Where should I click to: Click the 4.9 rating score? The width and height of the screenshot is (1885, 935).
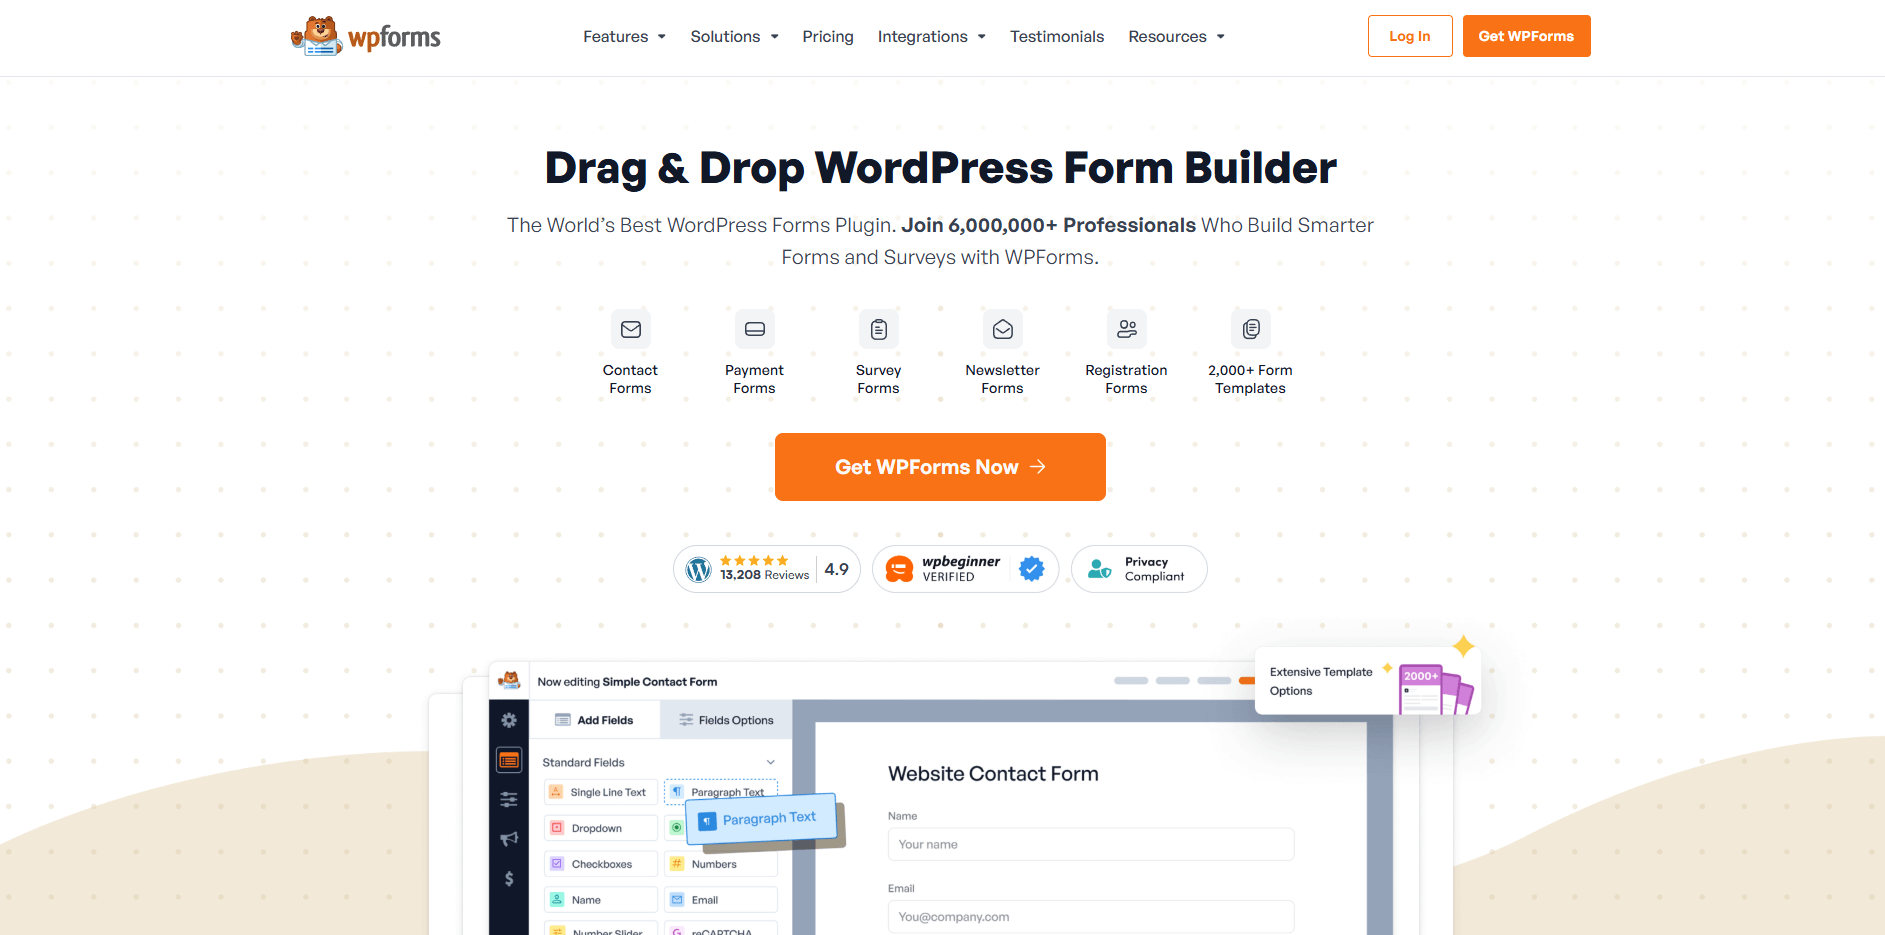837,569
